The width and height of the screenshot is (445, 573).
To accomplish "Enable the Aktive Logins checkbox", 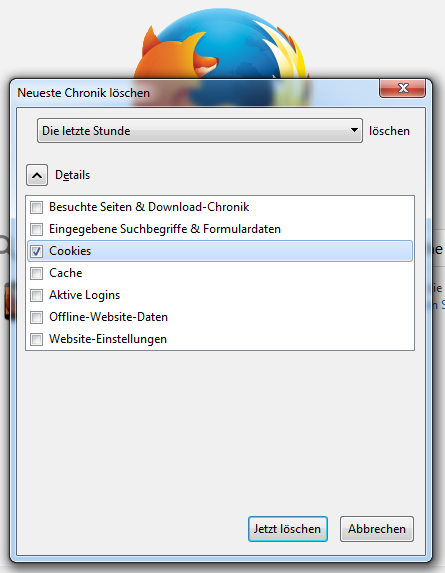I will (37, 295).
